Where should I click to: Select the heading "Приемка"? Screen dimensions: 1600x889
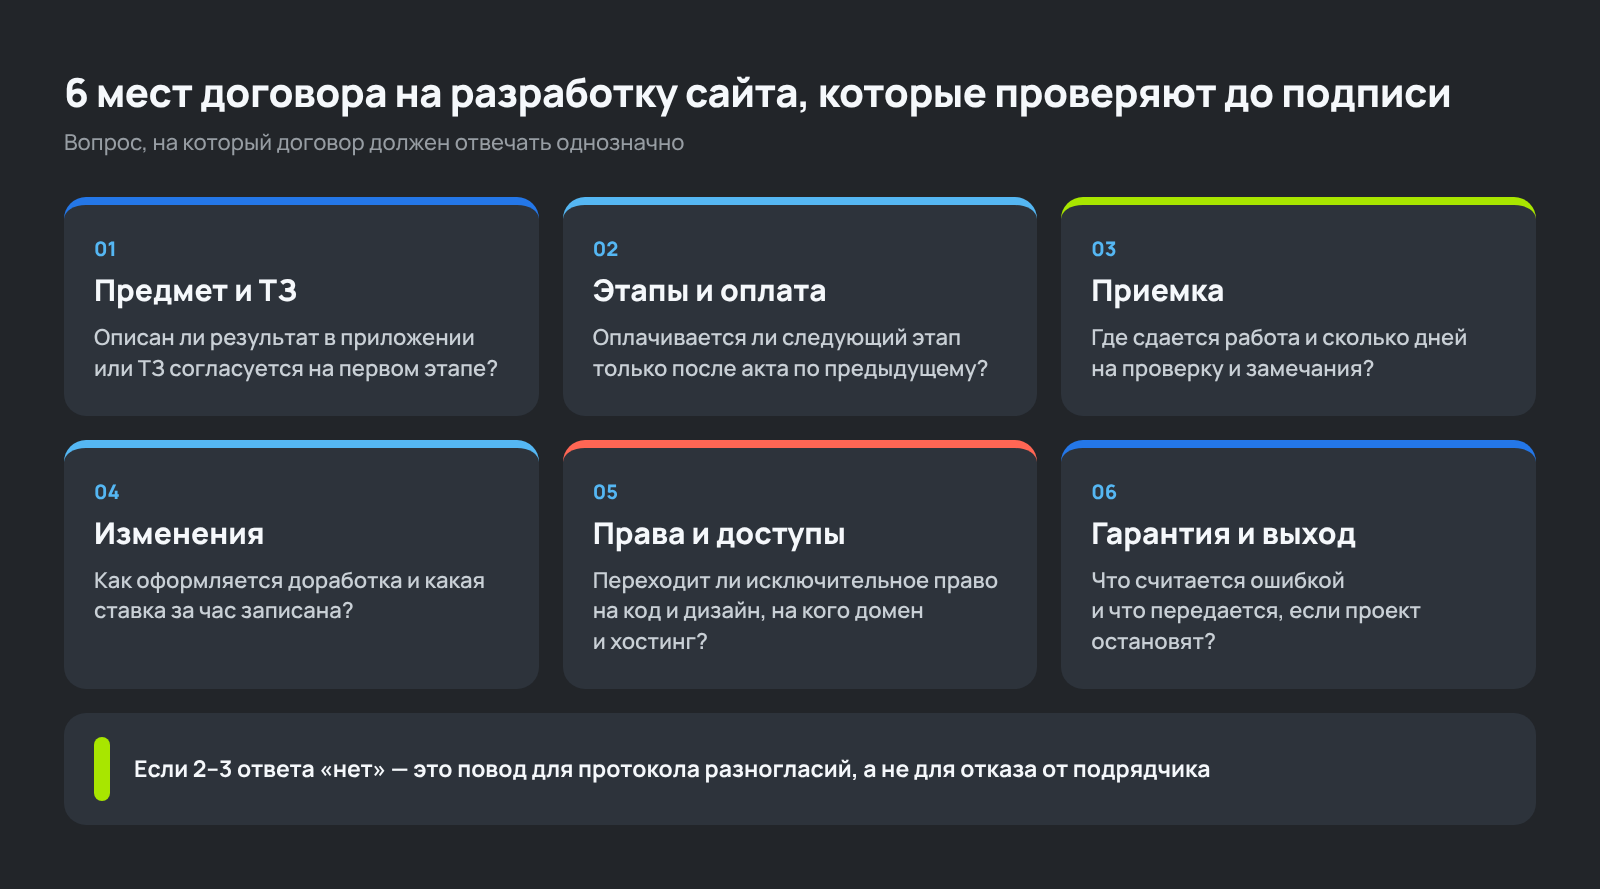[x=1157, y=291]
